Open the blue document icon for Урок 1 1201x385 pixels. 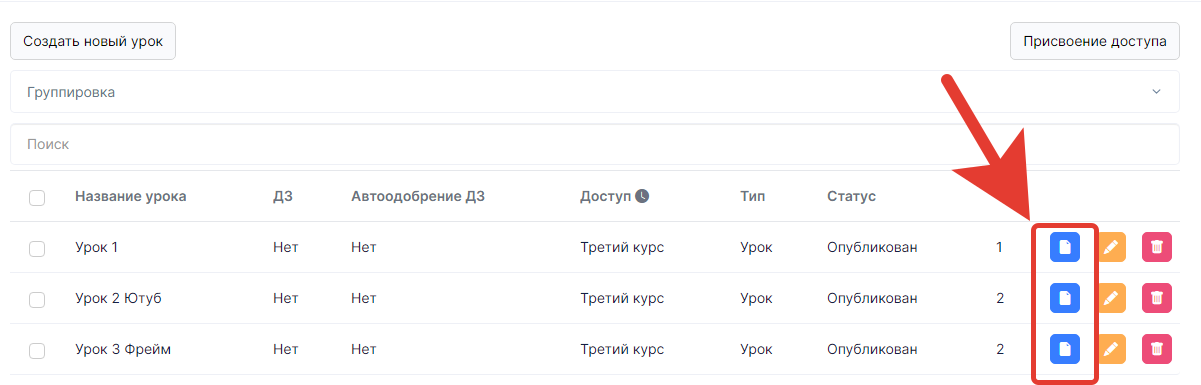[x=1065, y=247]
